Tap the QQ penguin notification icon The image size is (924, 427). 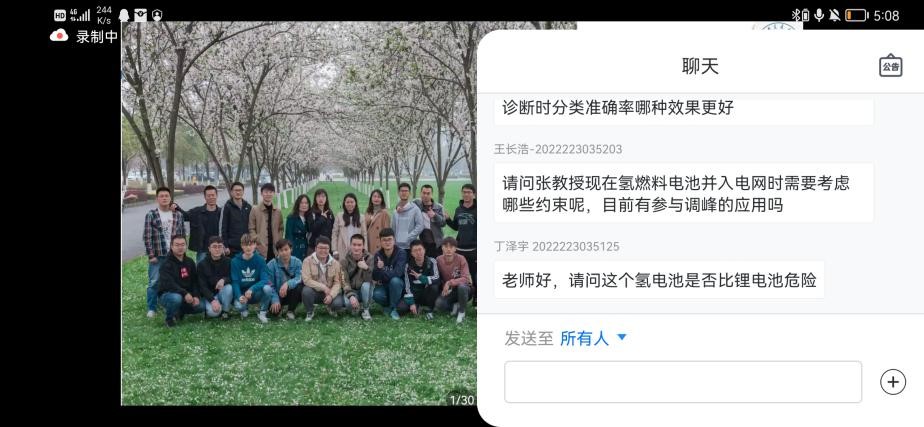[124, 15]
